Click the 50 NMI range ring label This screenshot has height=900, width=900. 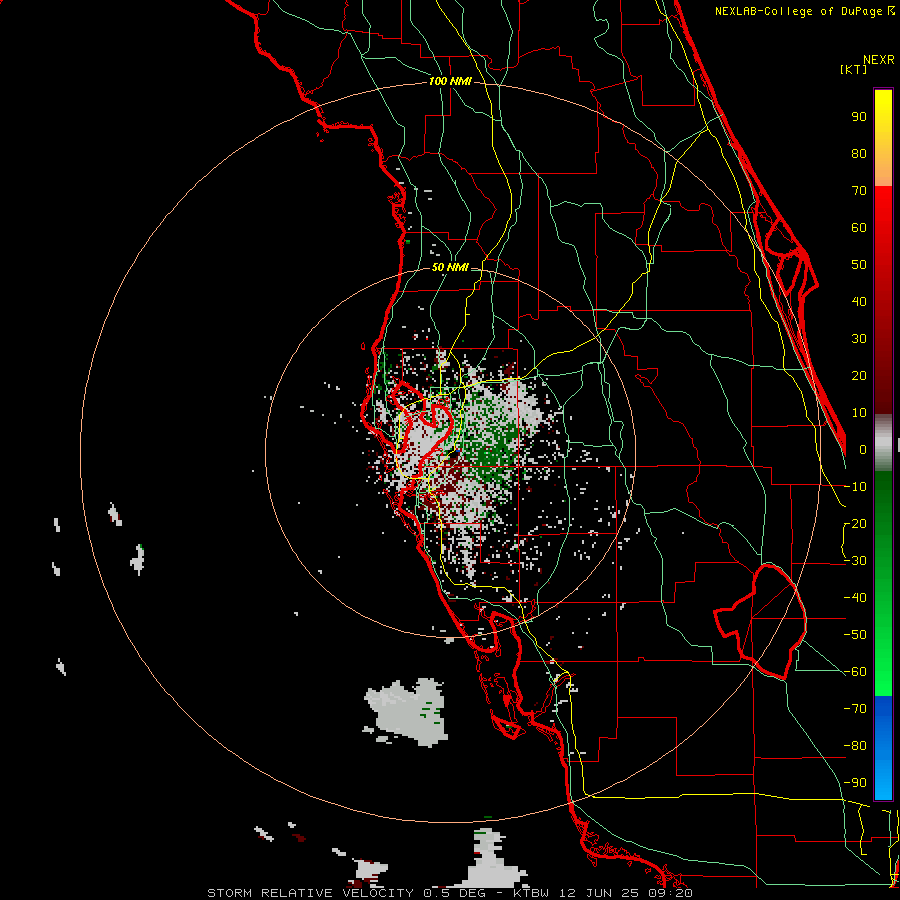450,267
